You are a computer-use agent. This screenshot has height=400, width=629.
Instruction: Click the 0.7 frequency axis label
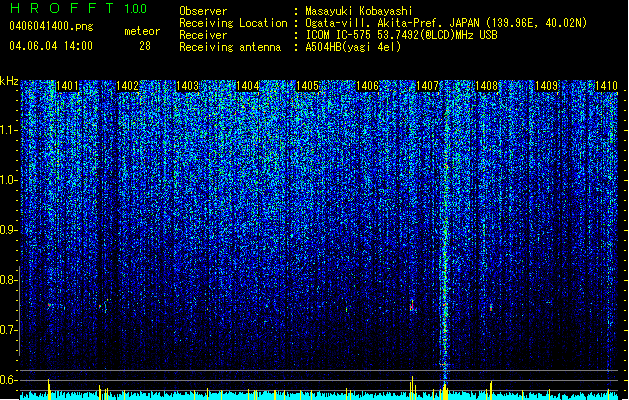point(9,330)
